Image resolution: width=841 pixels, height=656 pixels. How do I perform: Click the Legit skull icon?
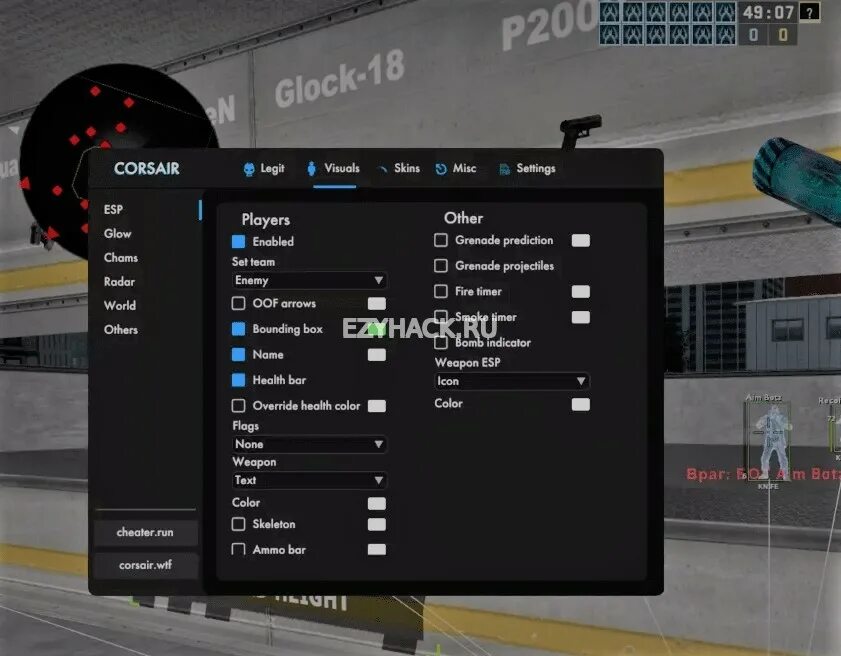click(x=249, y=169)
